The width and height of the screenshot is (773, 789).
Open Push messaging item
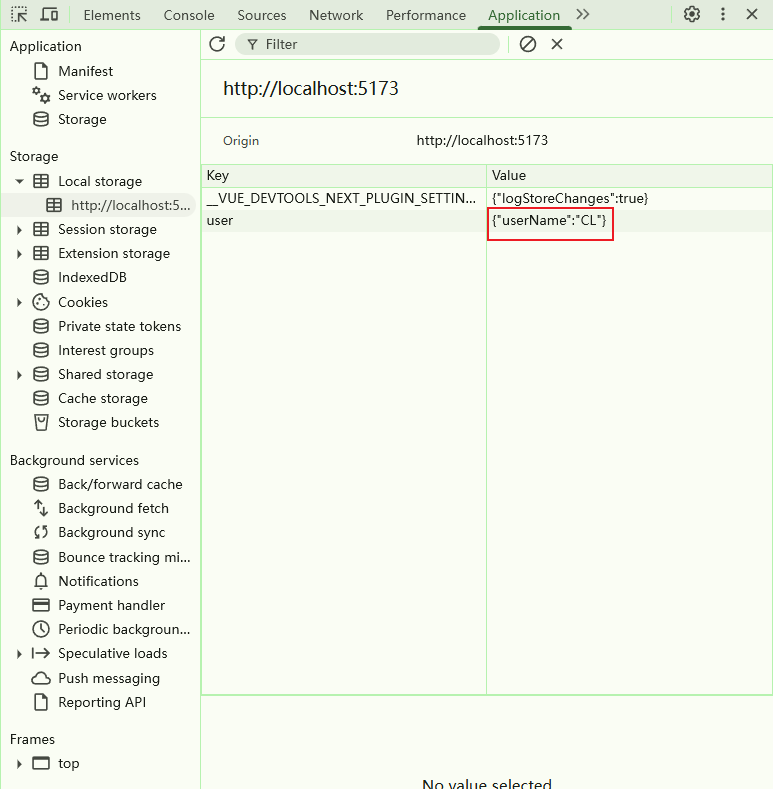109,678
